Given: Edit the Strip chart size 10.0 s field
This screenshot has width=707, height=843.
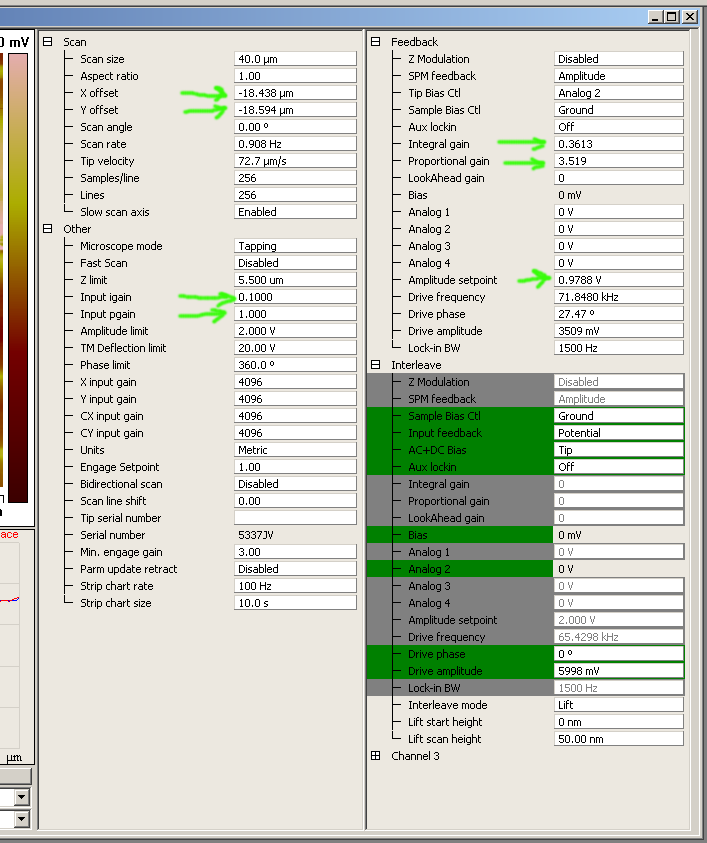Looking at the screenshot, I should (x=295, y=603).
